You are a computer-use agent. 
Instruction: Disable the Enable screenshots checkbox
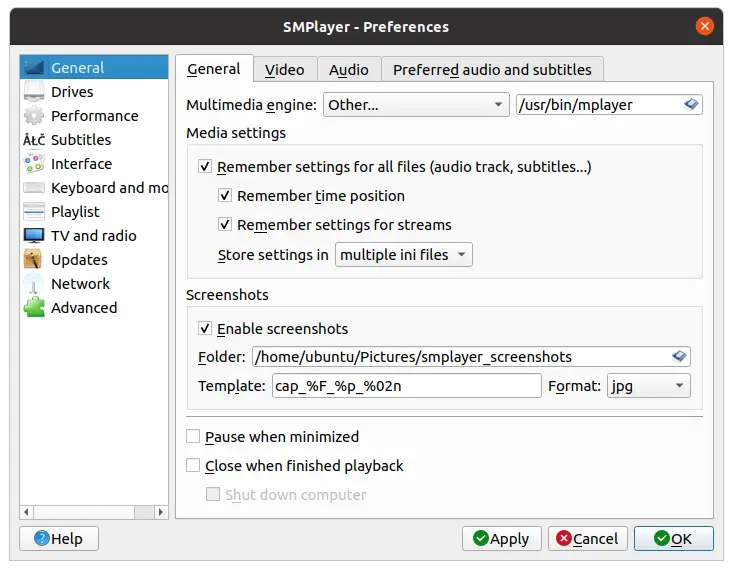(205, 328)
